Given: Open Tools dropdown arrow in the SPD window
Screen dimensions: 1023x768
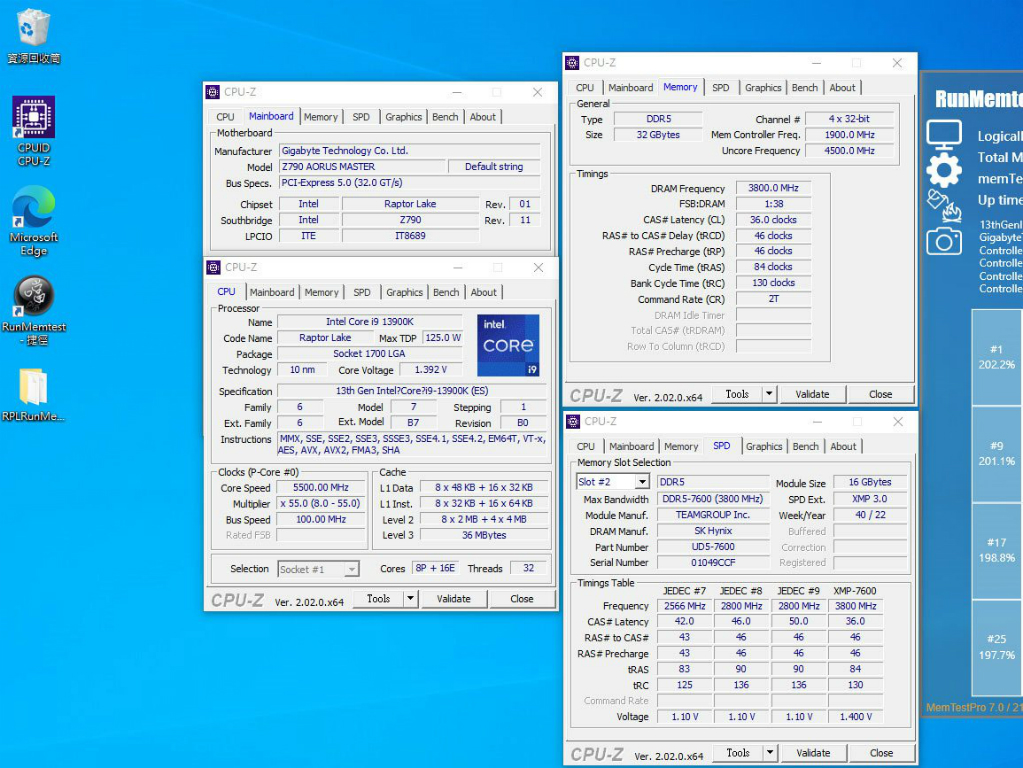Looking at the screenshot, I should pos(770,753).
